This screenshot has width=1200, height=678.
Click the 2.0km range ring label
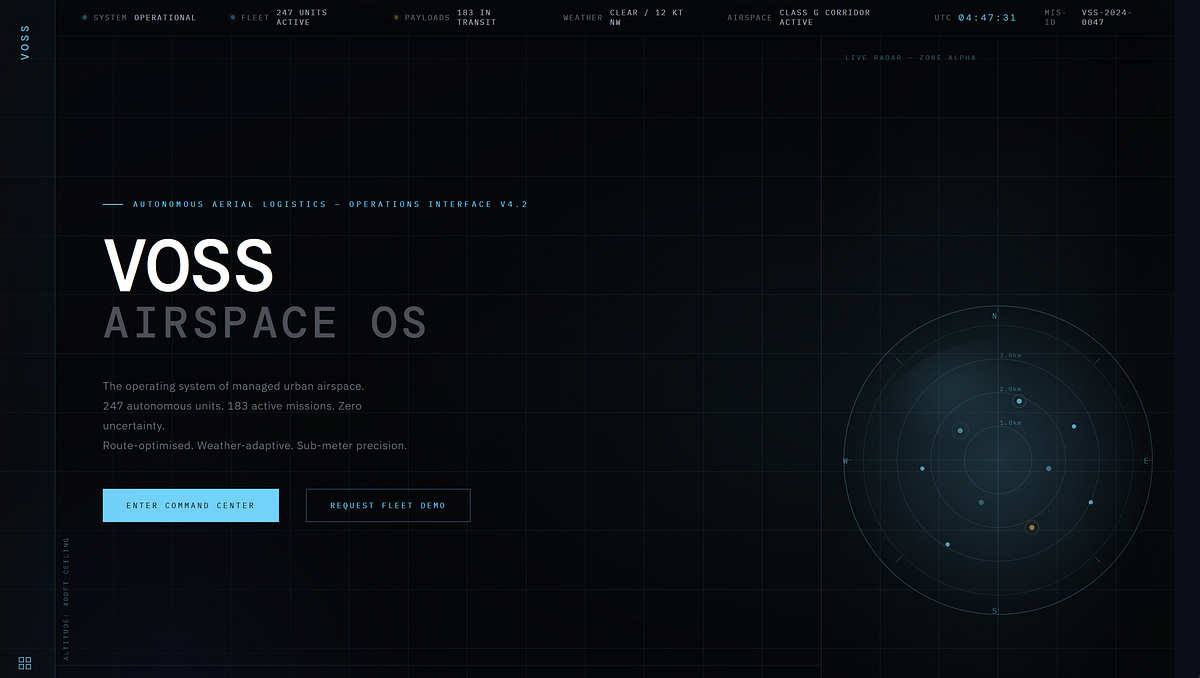pos(1010,389)
